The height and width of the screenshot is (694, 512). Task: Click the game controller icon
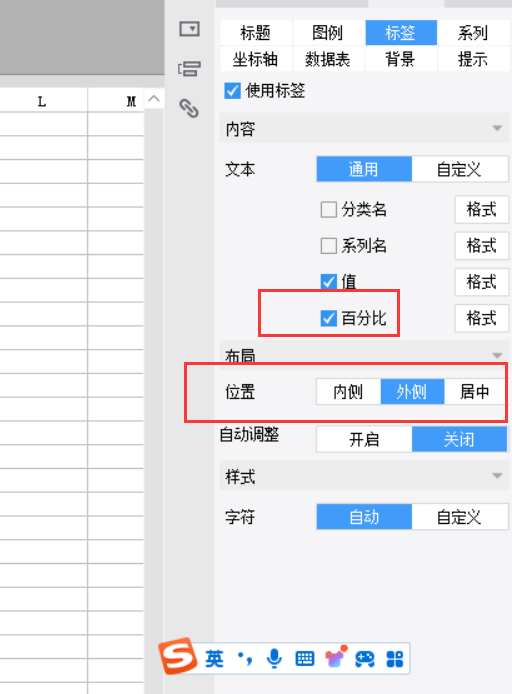pyautogui.click(x=365, y=659)
